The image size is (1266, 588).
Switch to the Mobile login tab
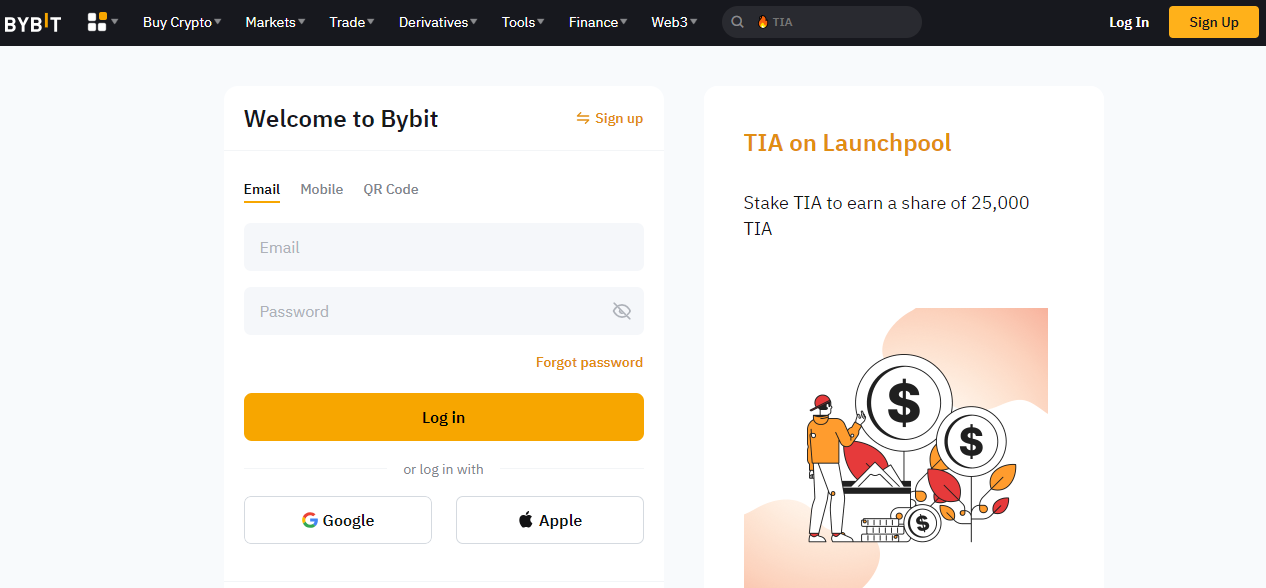pos(322,190)
